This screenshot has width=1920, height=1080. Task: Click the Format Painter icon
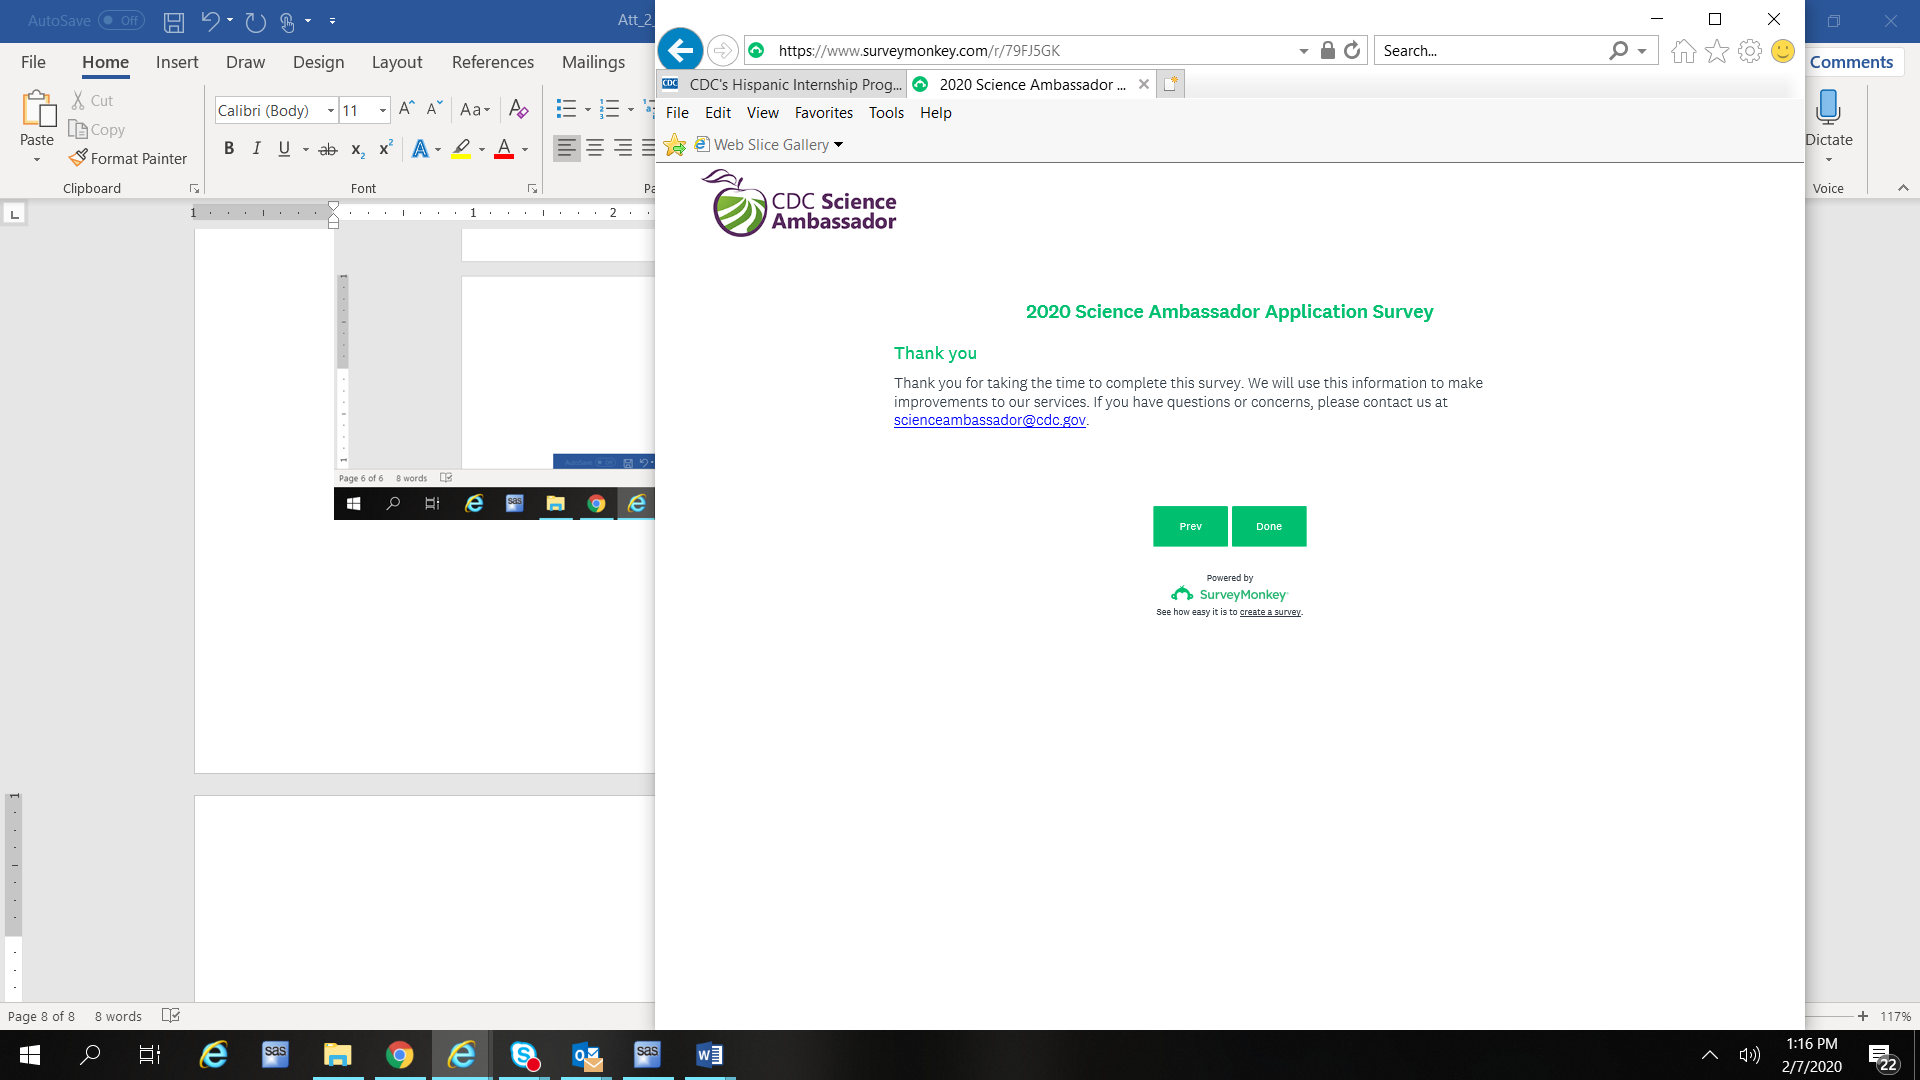[79, 158]
